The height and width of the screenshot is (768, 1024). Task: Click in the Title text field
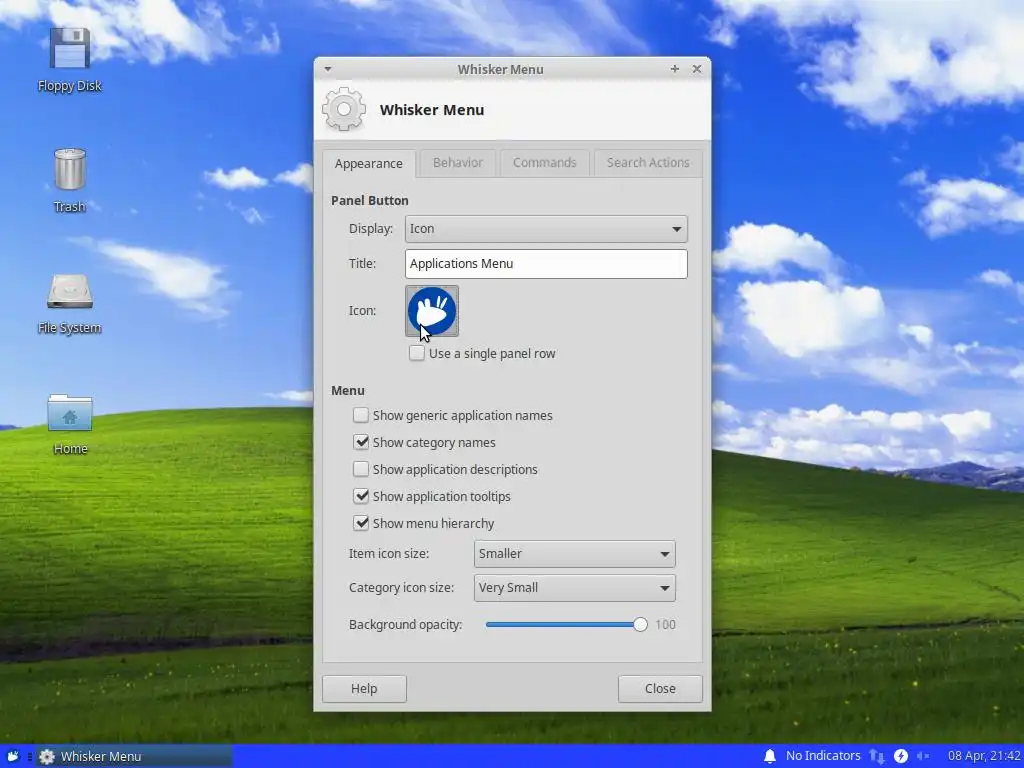(546, 264)
